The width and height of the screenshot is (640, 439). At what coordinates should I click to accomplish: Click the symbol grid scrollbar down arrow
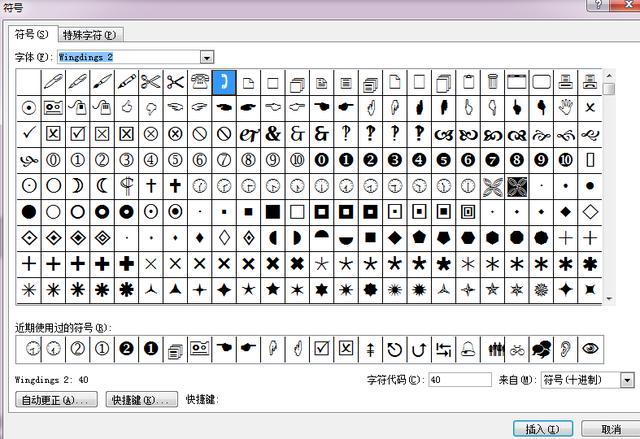pos(609,299)
